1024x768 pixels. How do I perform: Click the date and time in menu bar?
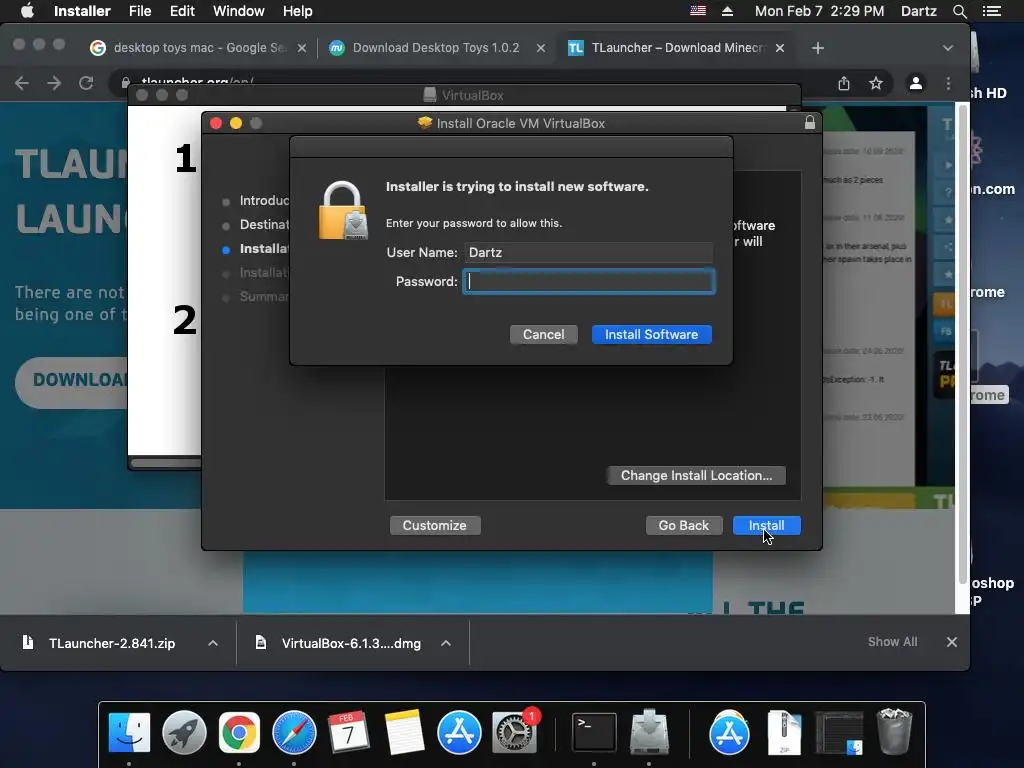pyautogui.click(x=820, y=11)
